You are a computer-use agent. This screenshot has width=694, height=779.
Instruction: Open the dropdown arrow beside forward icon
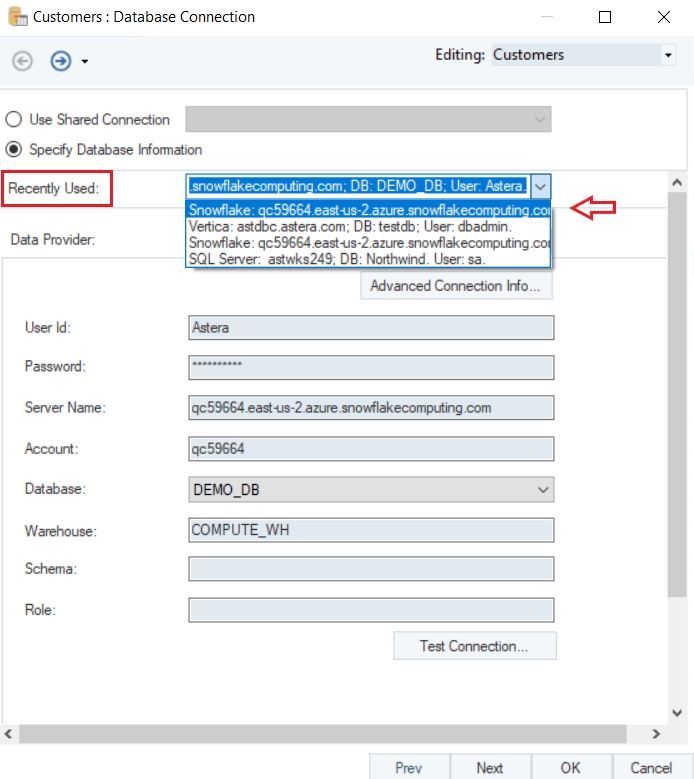tap(84, 62)
